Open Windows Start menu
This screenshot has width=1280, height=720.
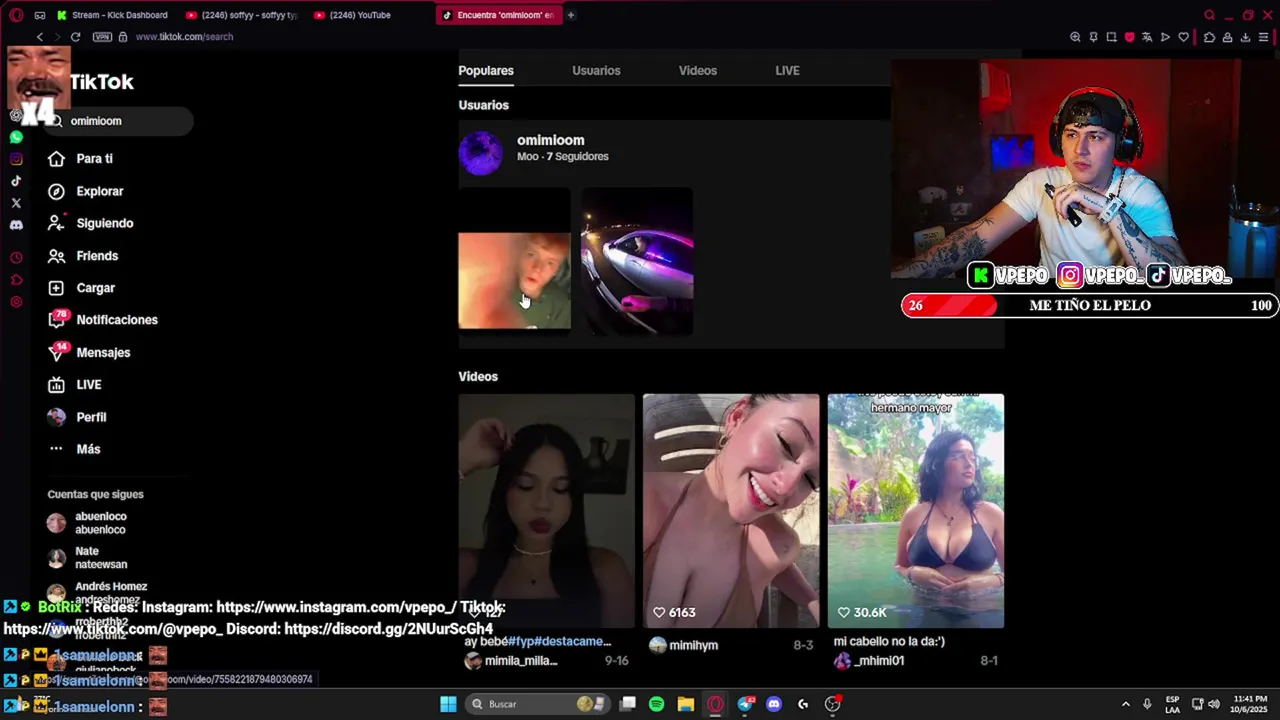[448, 704]
